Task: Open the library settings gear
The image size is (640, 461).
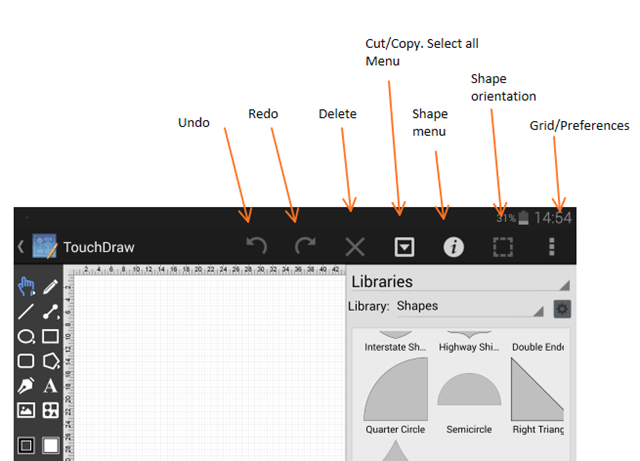Action: 562,309
